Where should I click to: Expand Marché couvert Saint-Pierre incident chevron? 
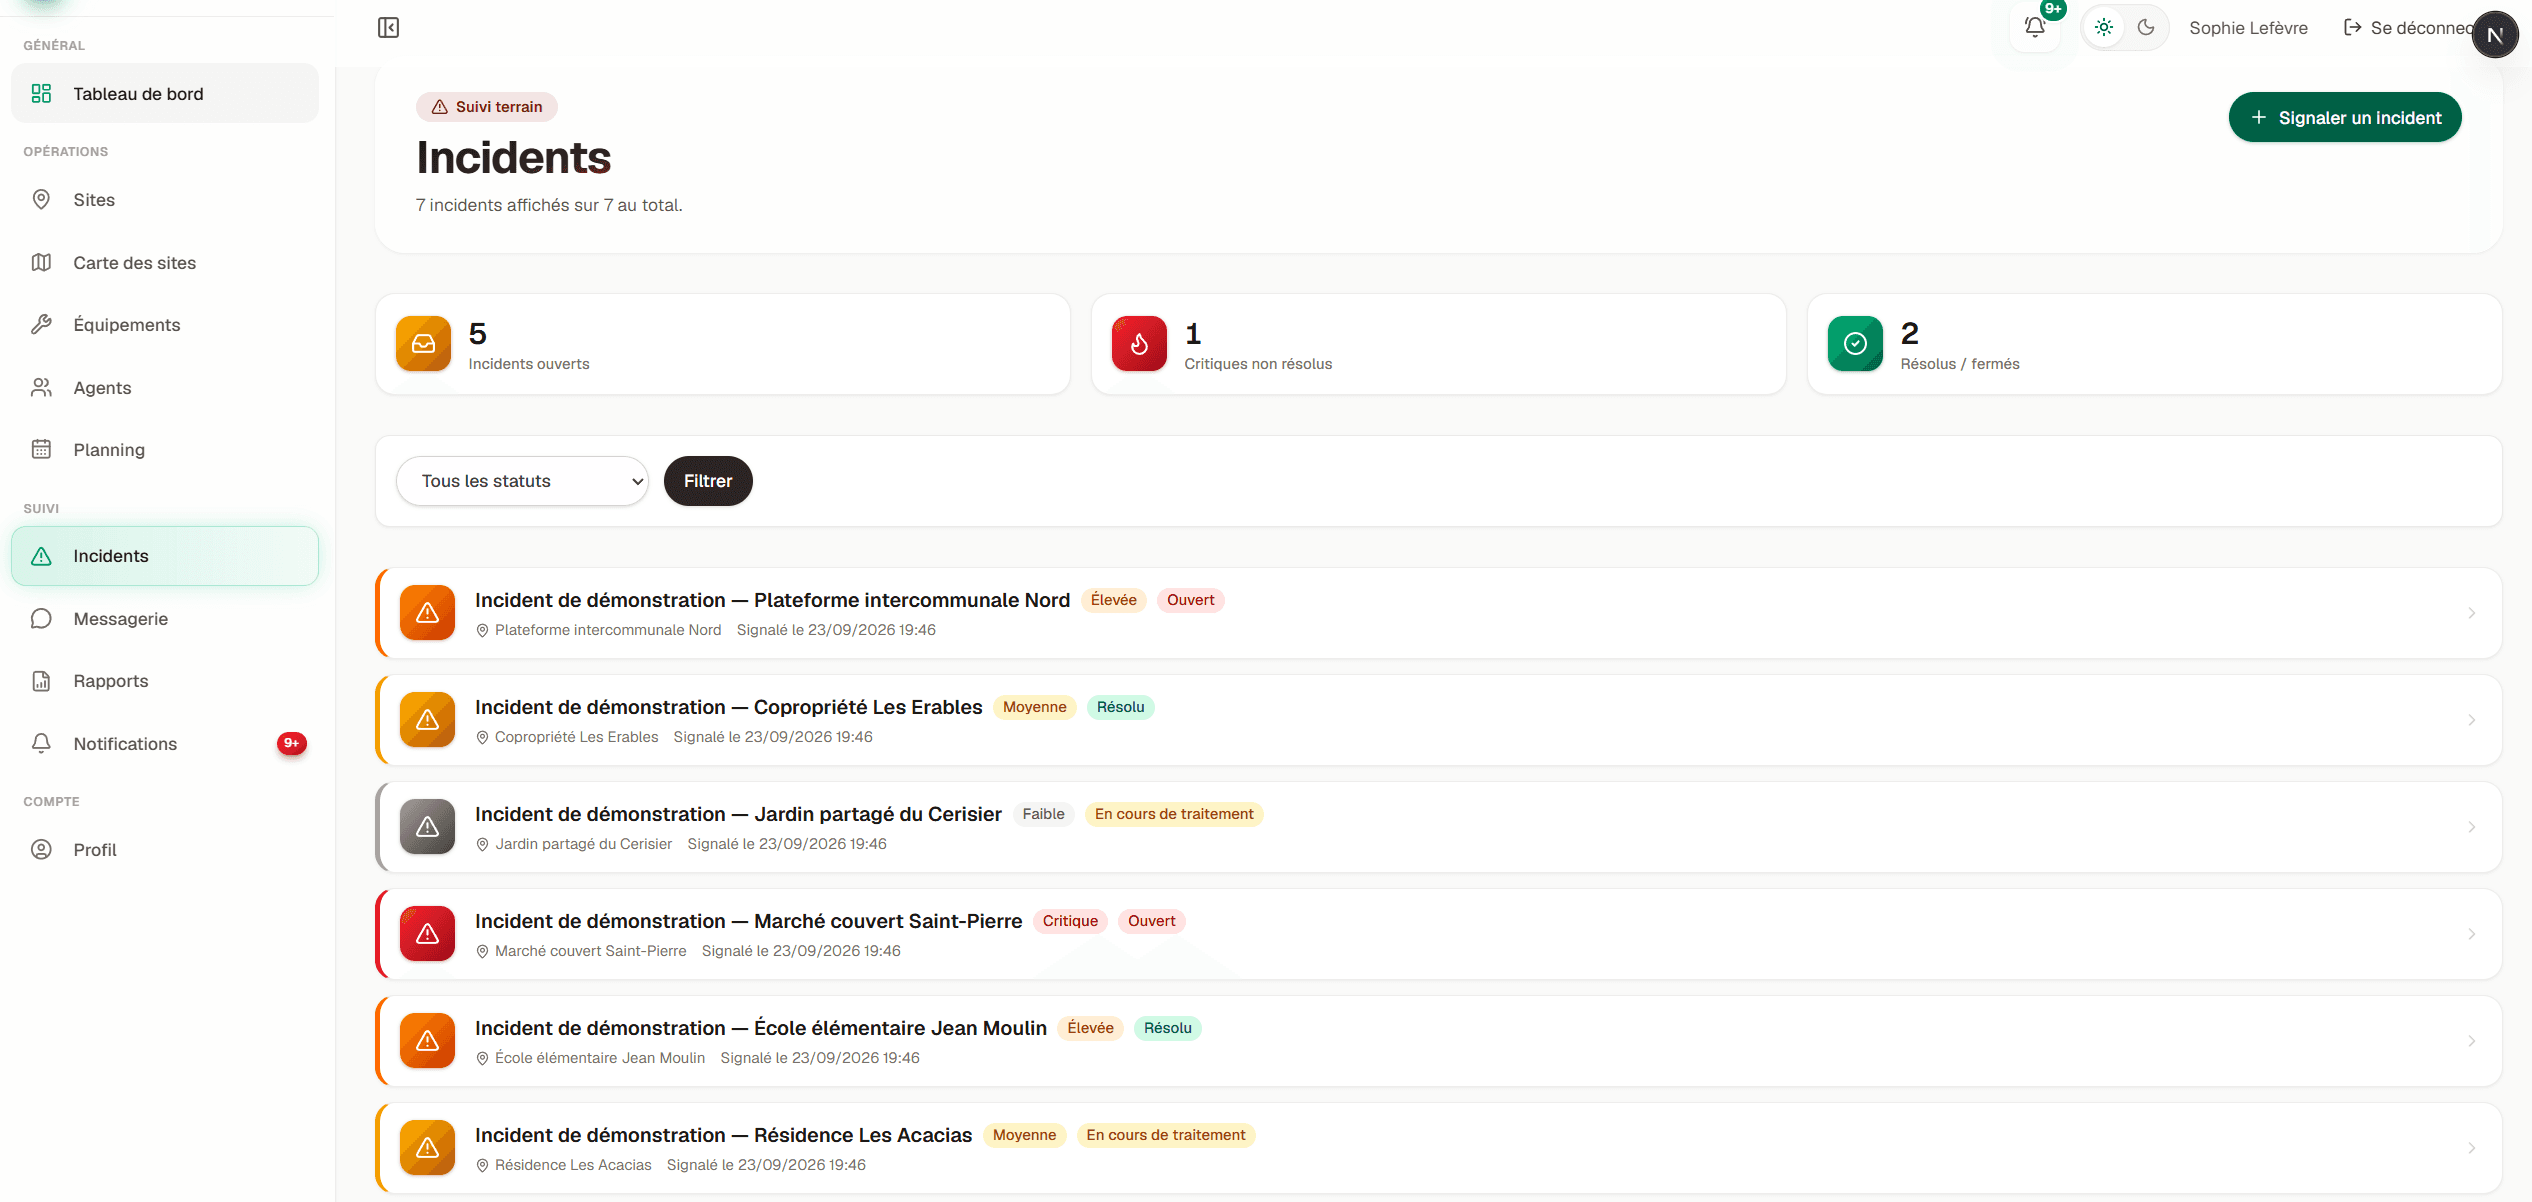2472,934
